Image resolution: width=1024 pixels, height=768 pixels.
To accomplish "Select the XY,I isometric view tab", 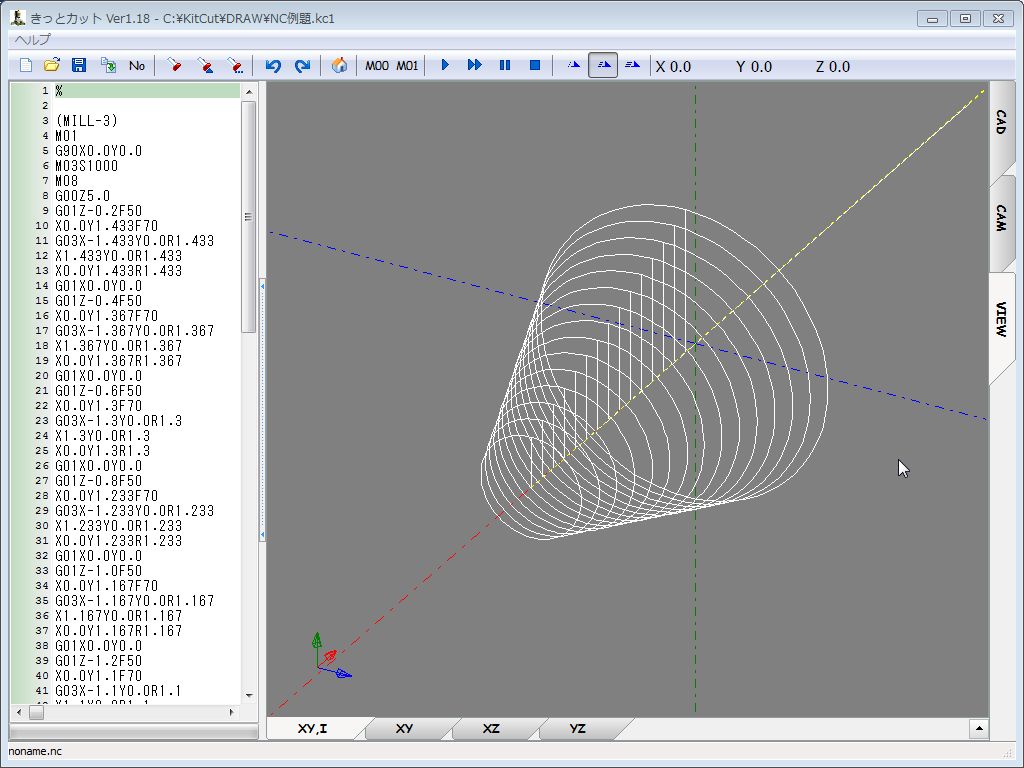I will [313, 729].
